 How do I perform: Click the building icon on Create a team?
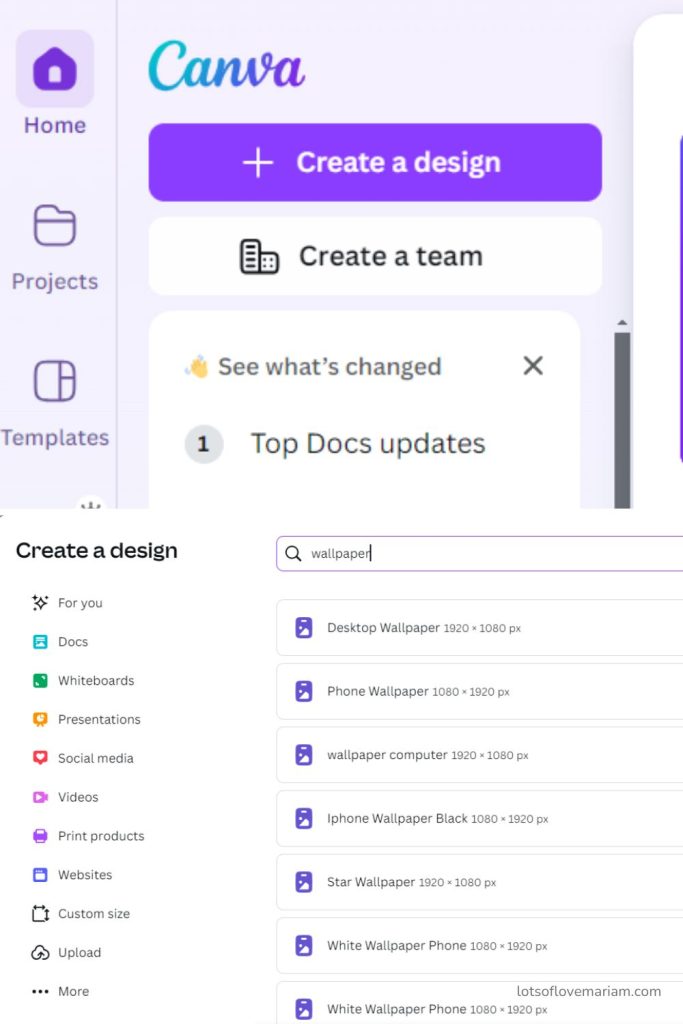tap(259, 256)
